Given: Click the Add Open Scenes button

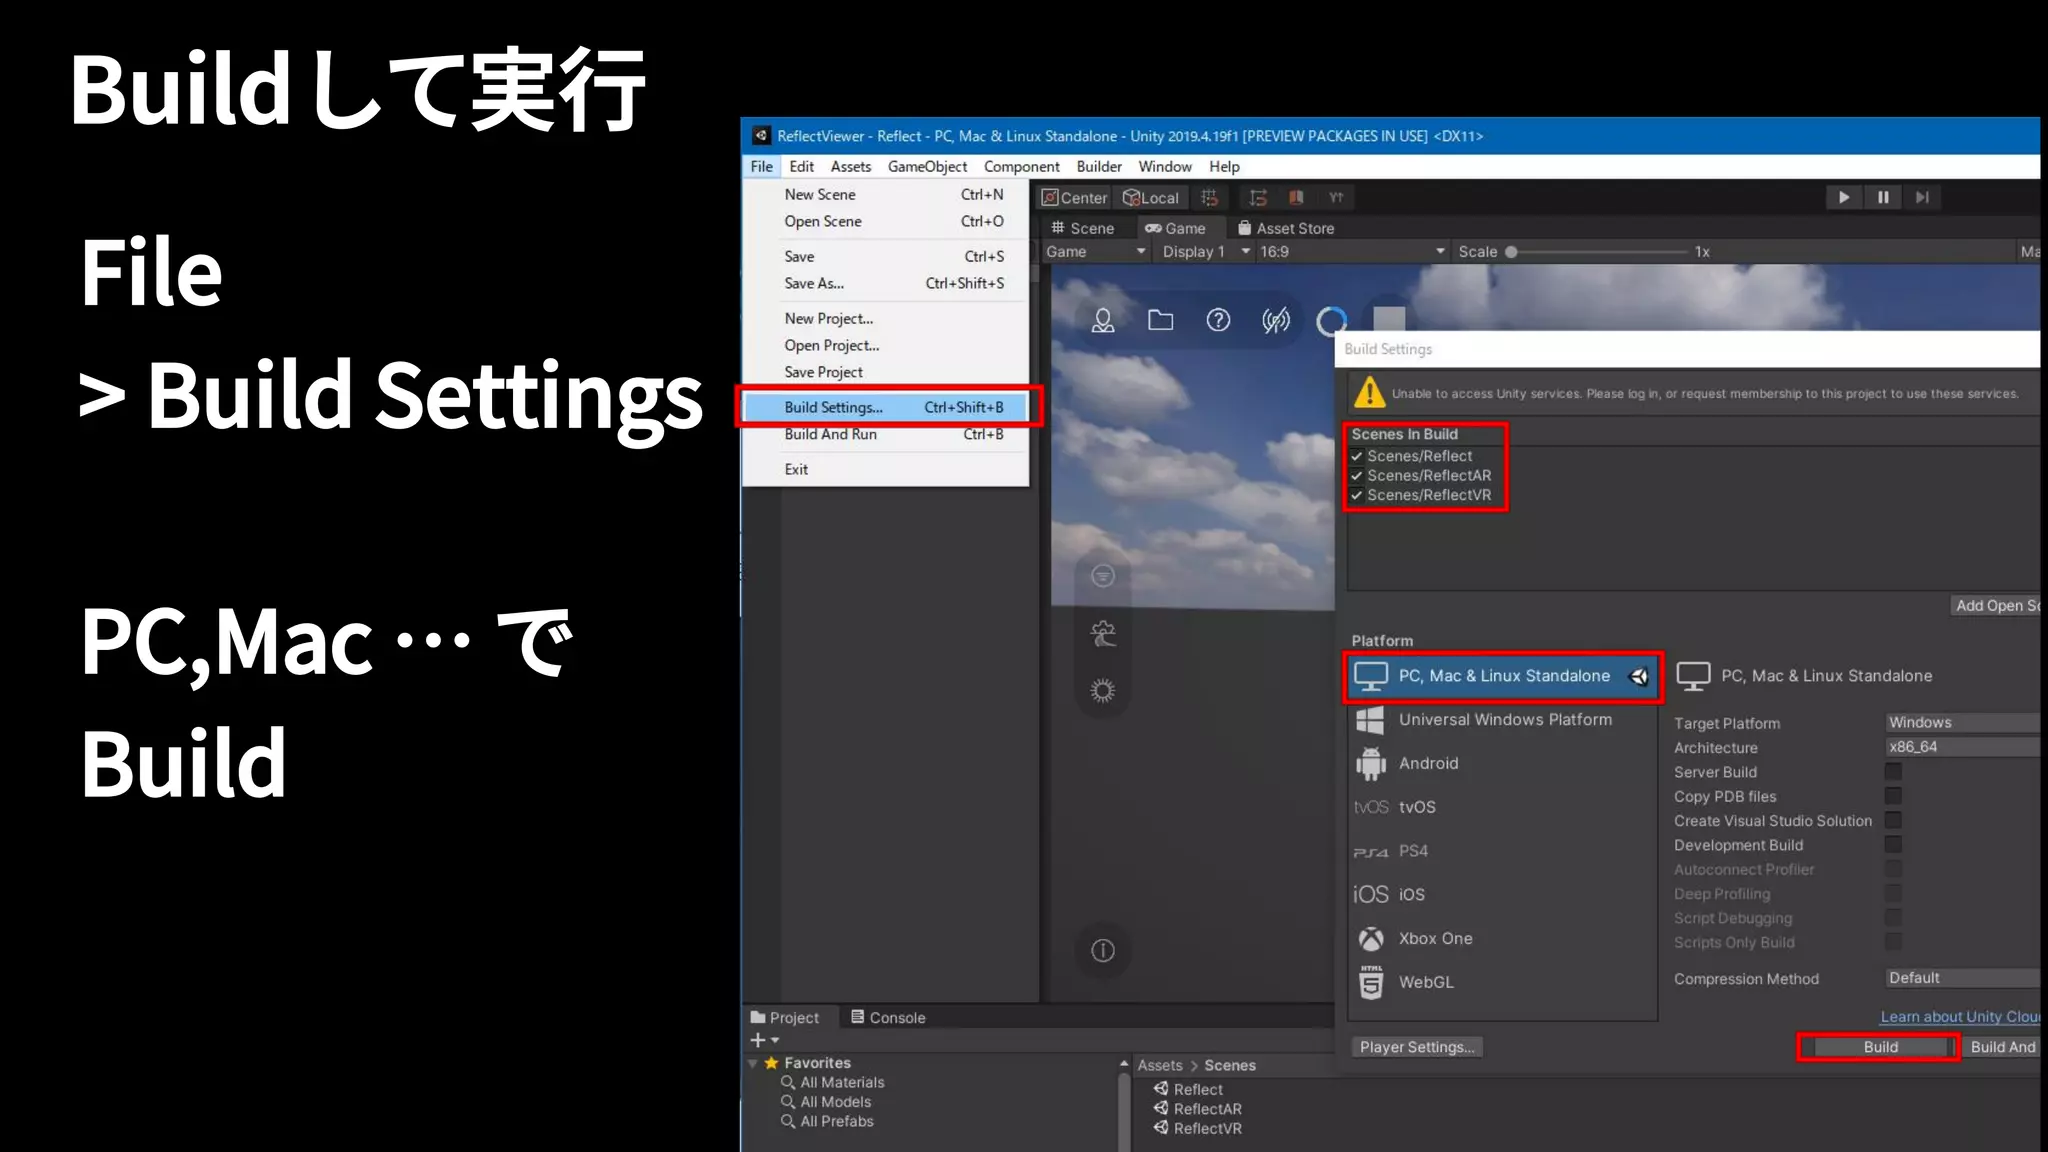Looking at the screenshot, I should point(1996,605).
